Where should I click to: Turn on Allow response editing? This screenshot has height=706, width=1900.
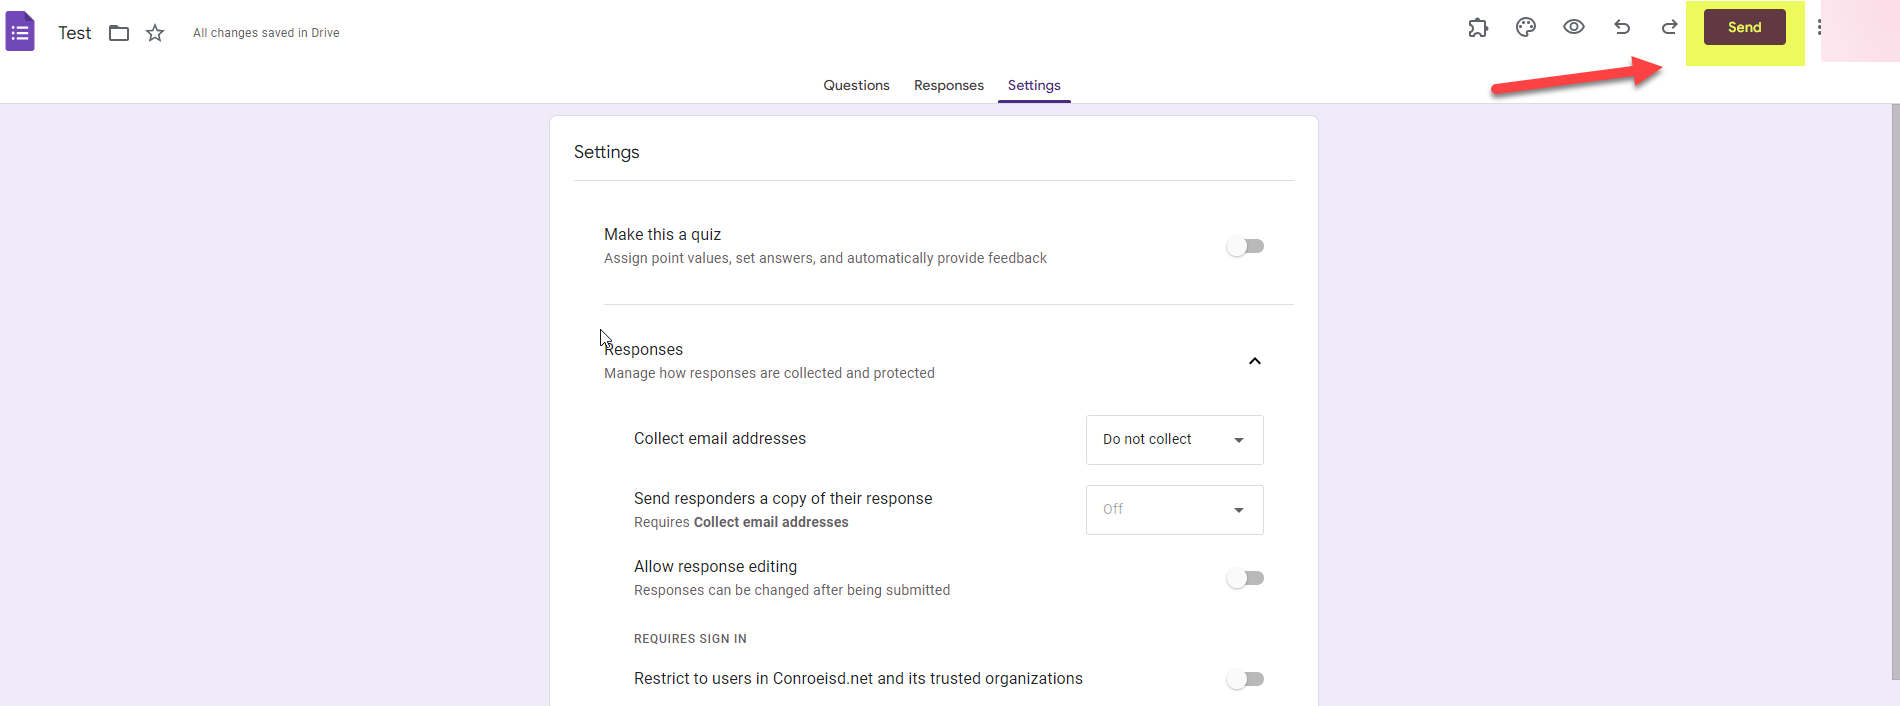click(1245, 578)
